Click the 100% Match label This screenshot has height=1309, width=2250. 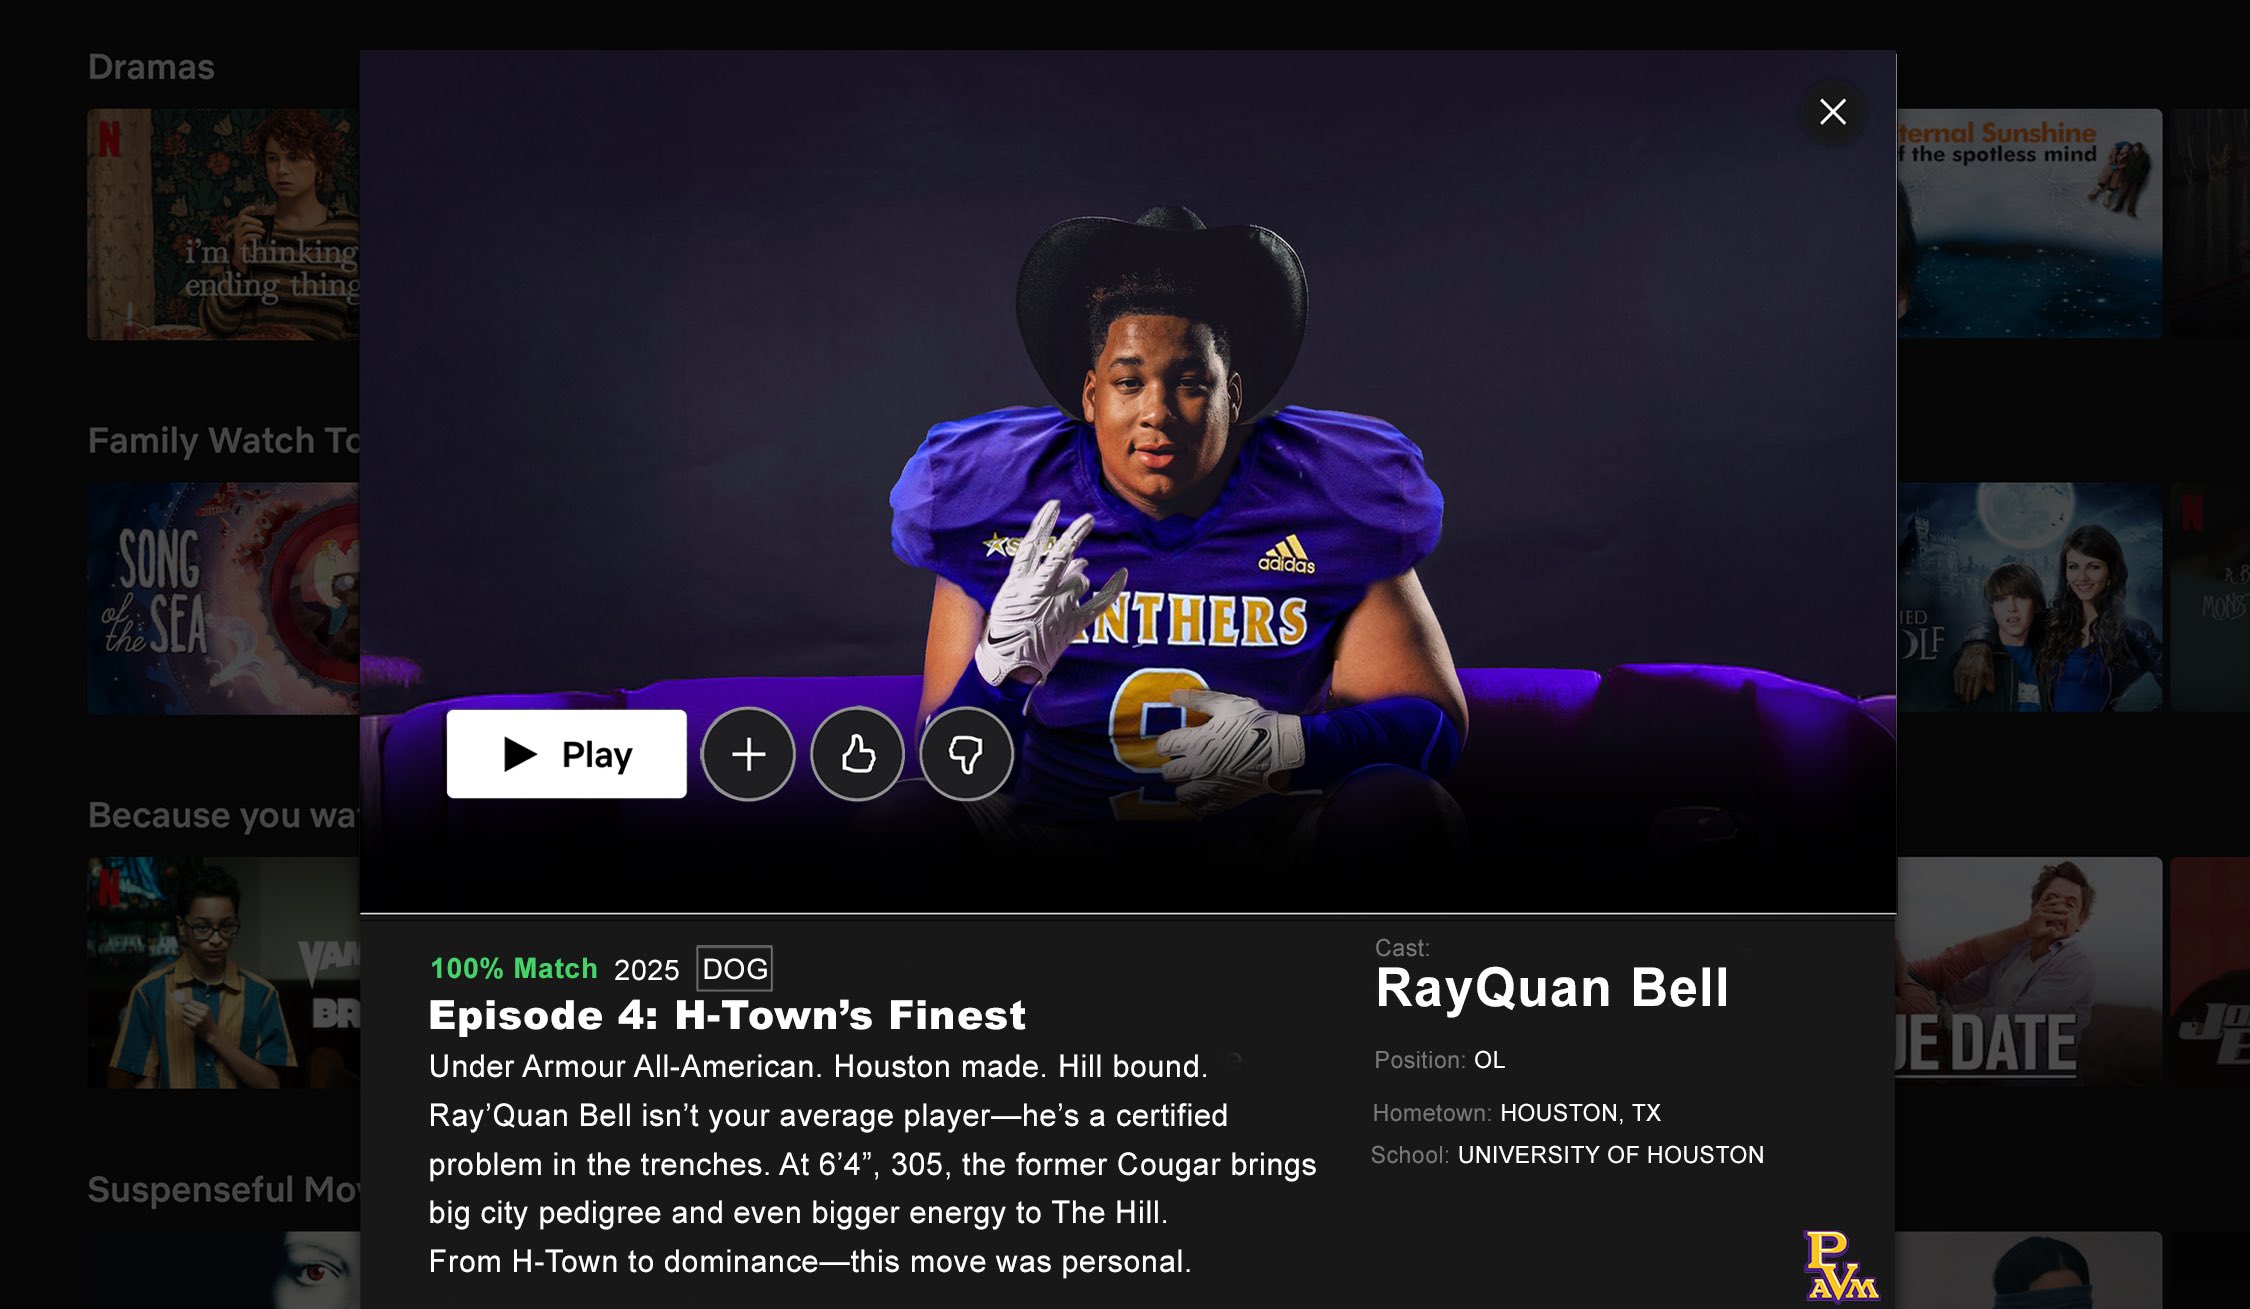[x=514, y=968]
